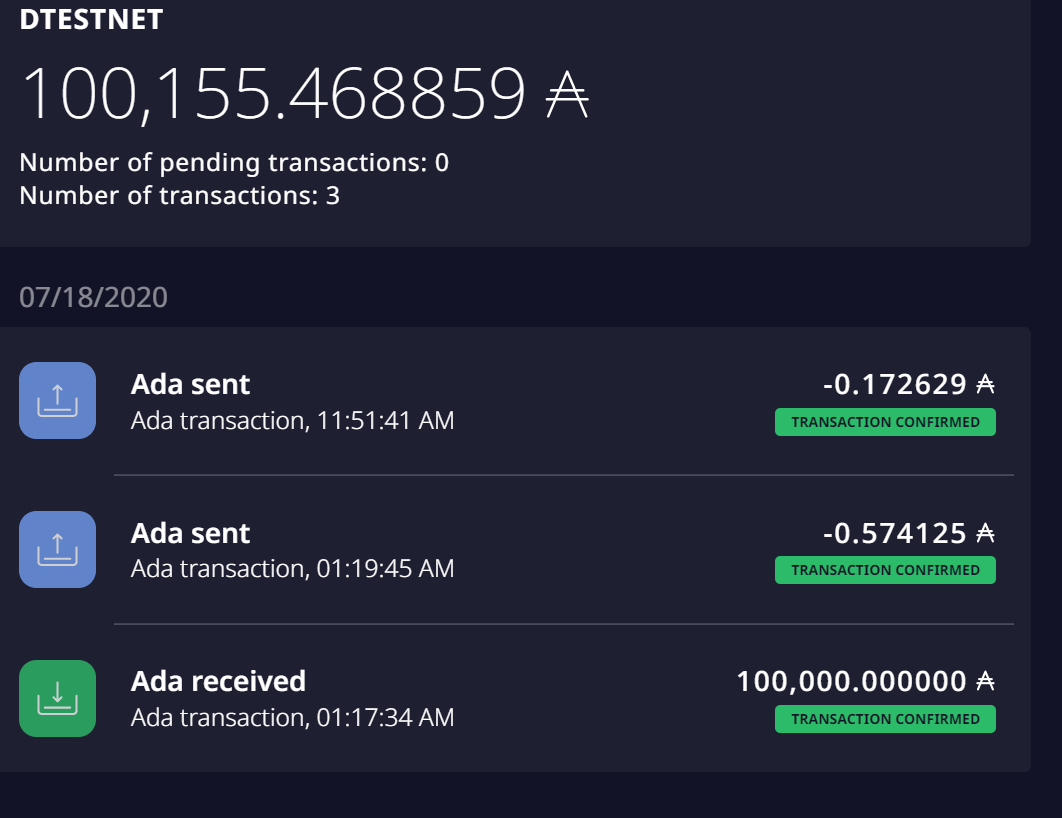Click the ADA symbol beside -0.574125
Image resolution: width=1062 pixels, height=818 pixels.
click(x=987, y=533)
